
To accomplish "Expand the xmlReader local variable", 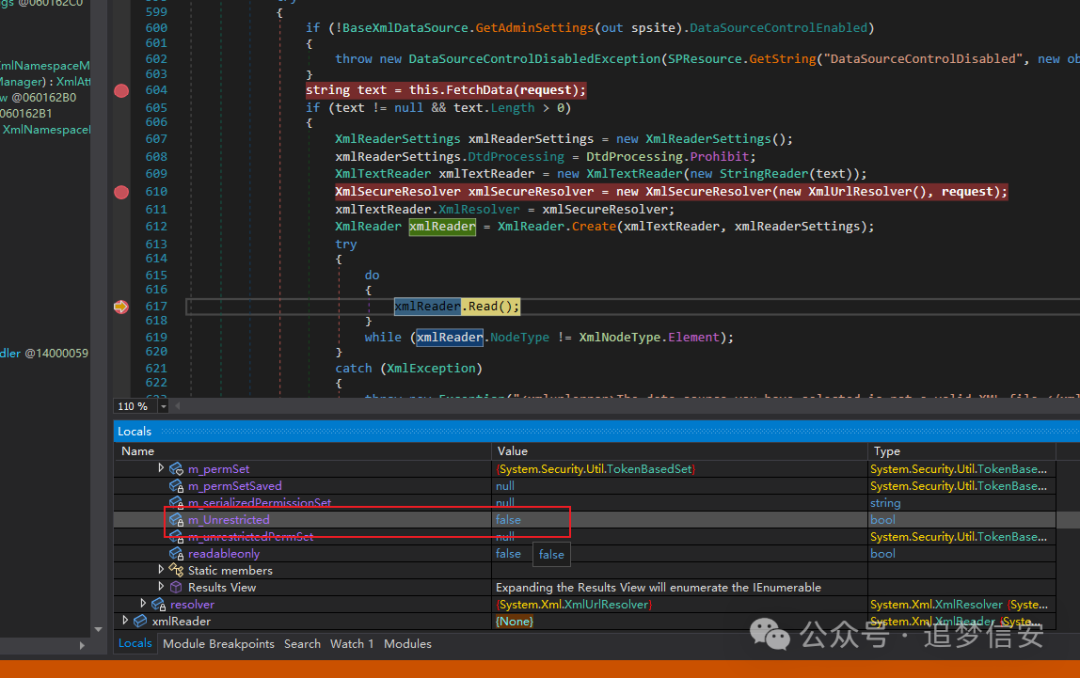I will tap(125, 620).
